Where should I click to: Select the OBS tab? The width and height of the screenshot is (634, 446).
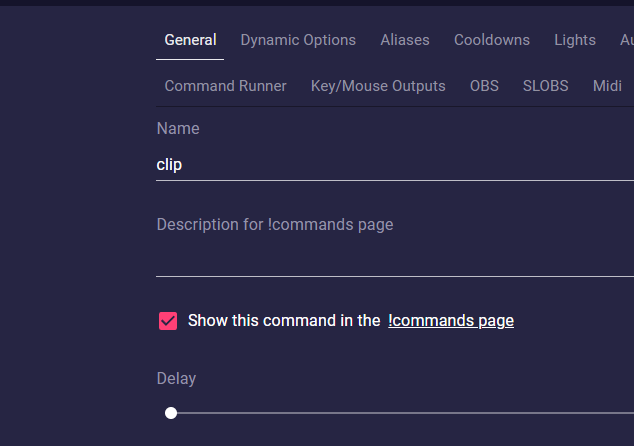(484, 86)
